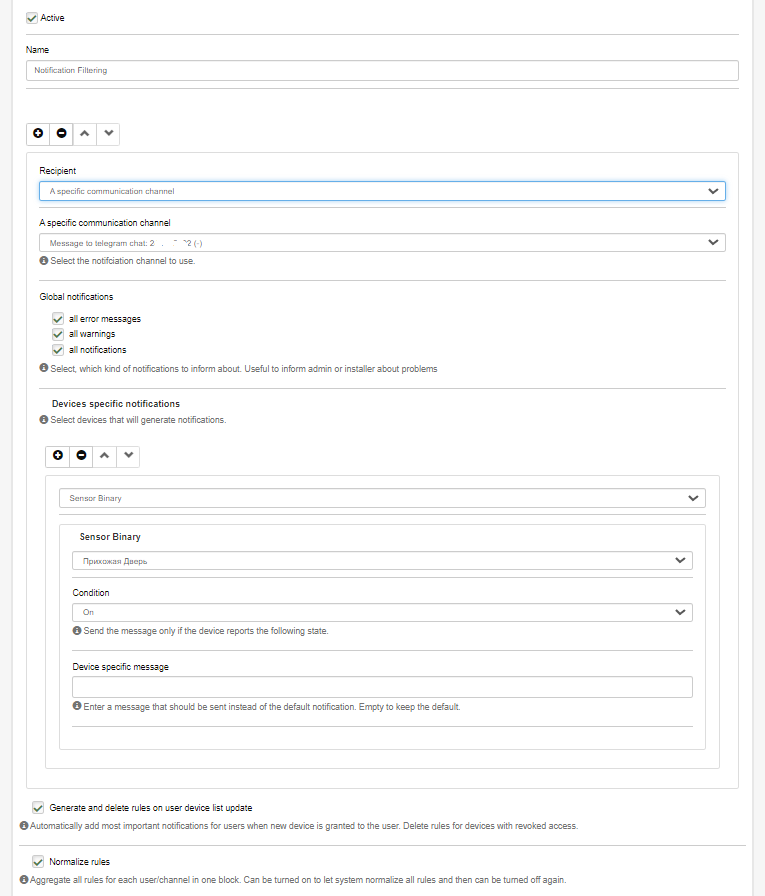Expand the specific communication channel dropdown
The width and height of the screenshot is (765, 896).
point(382,243)
